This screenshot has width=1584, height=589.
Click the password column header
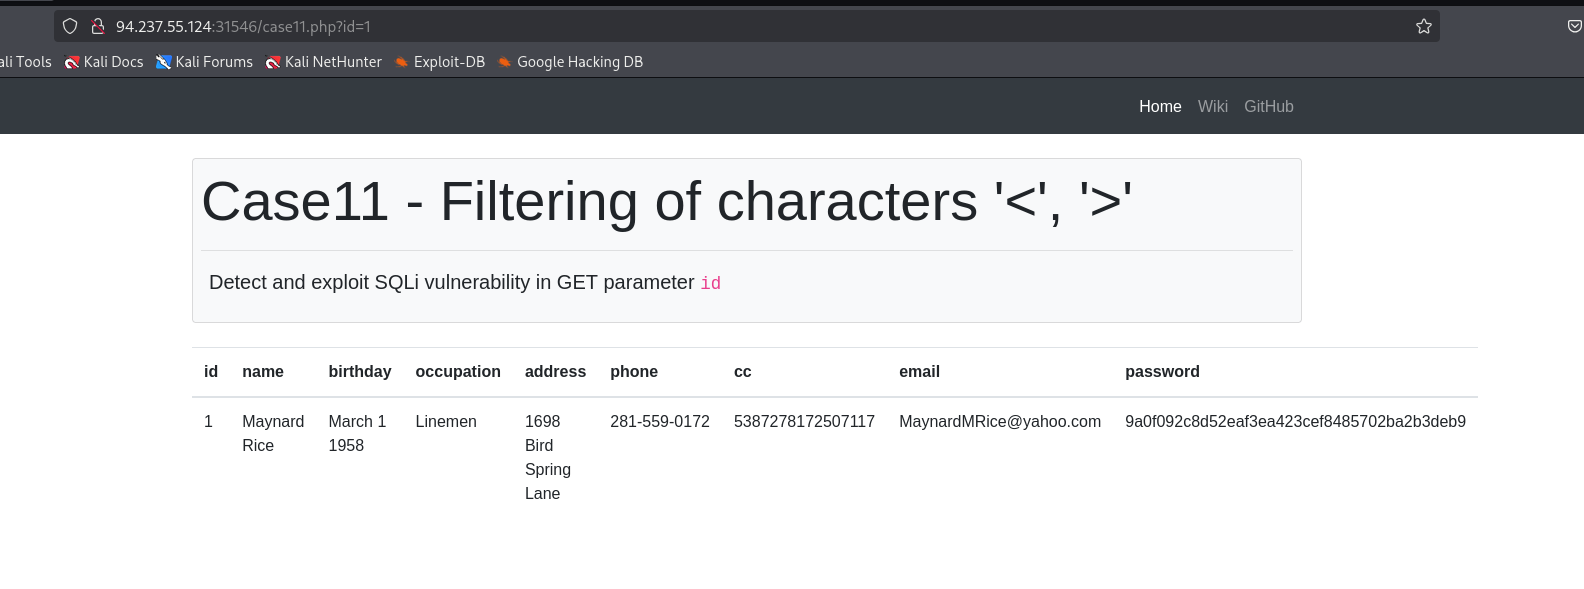1162,371
